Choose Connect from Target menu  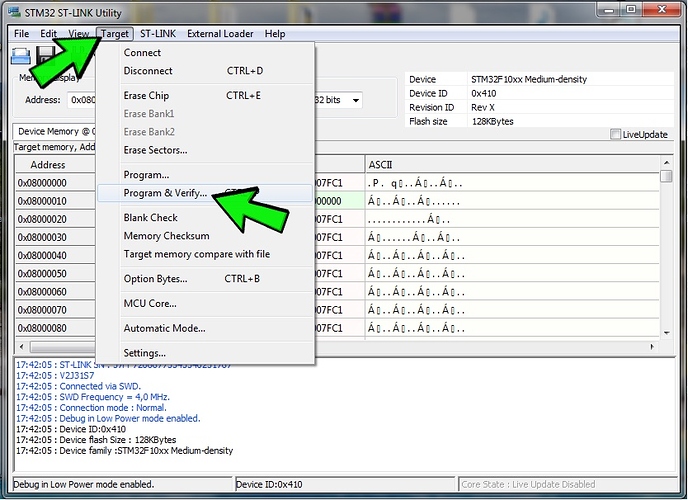(205, 53)
